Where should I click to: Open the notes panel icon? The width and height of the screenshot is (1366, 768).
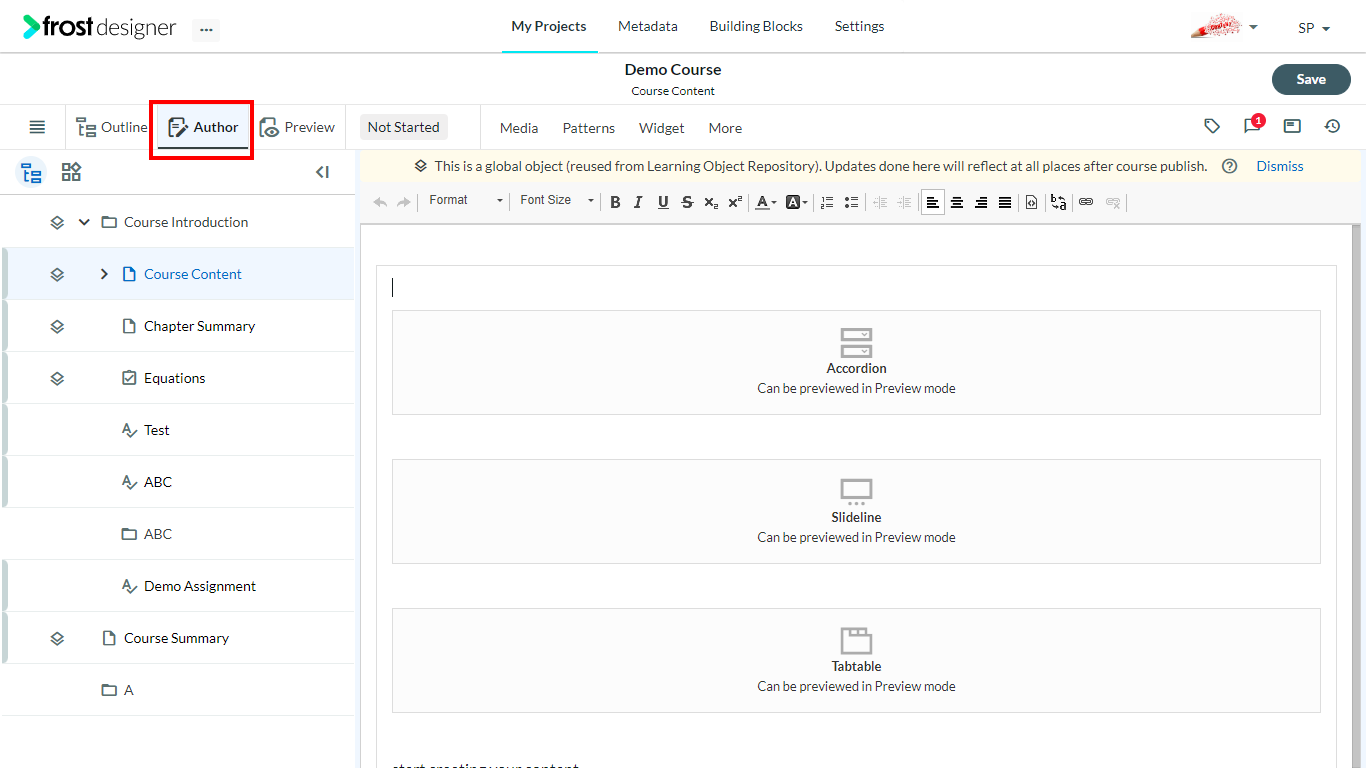click(x=1292, y=126)
